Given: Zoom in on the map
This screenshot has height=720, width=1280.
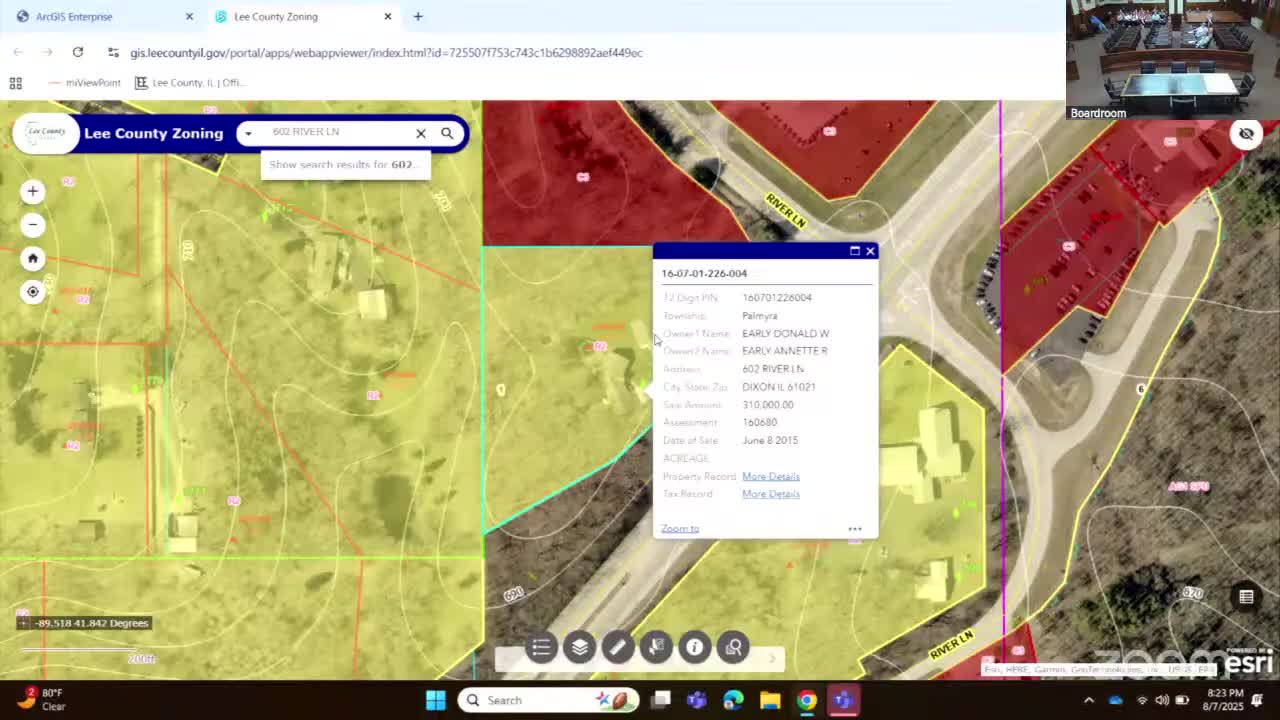Looking at the screenshot, I should click(33, 191).
